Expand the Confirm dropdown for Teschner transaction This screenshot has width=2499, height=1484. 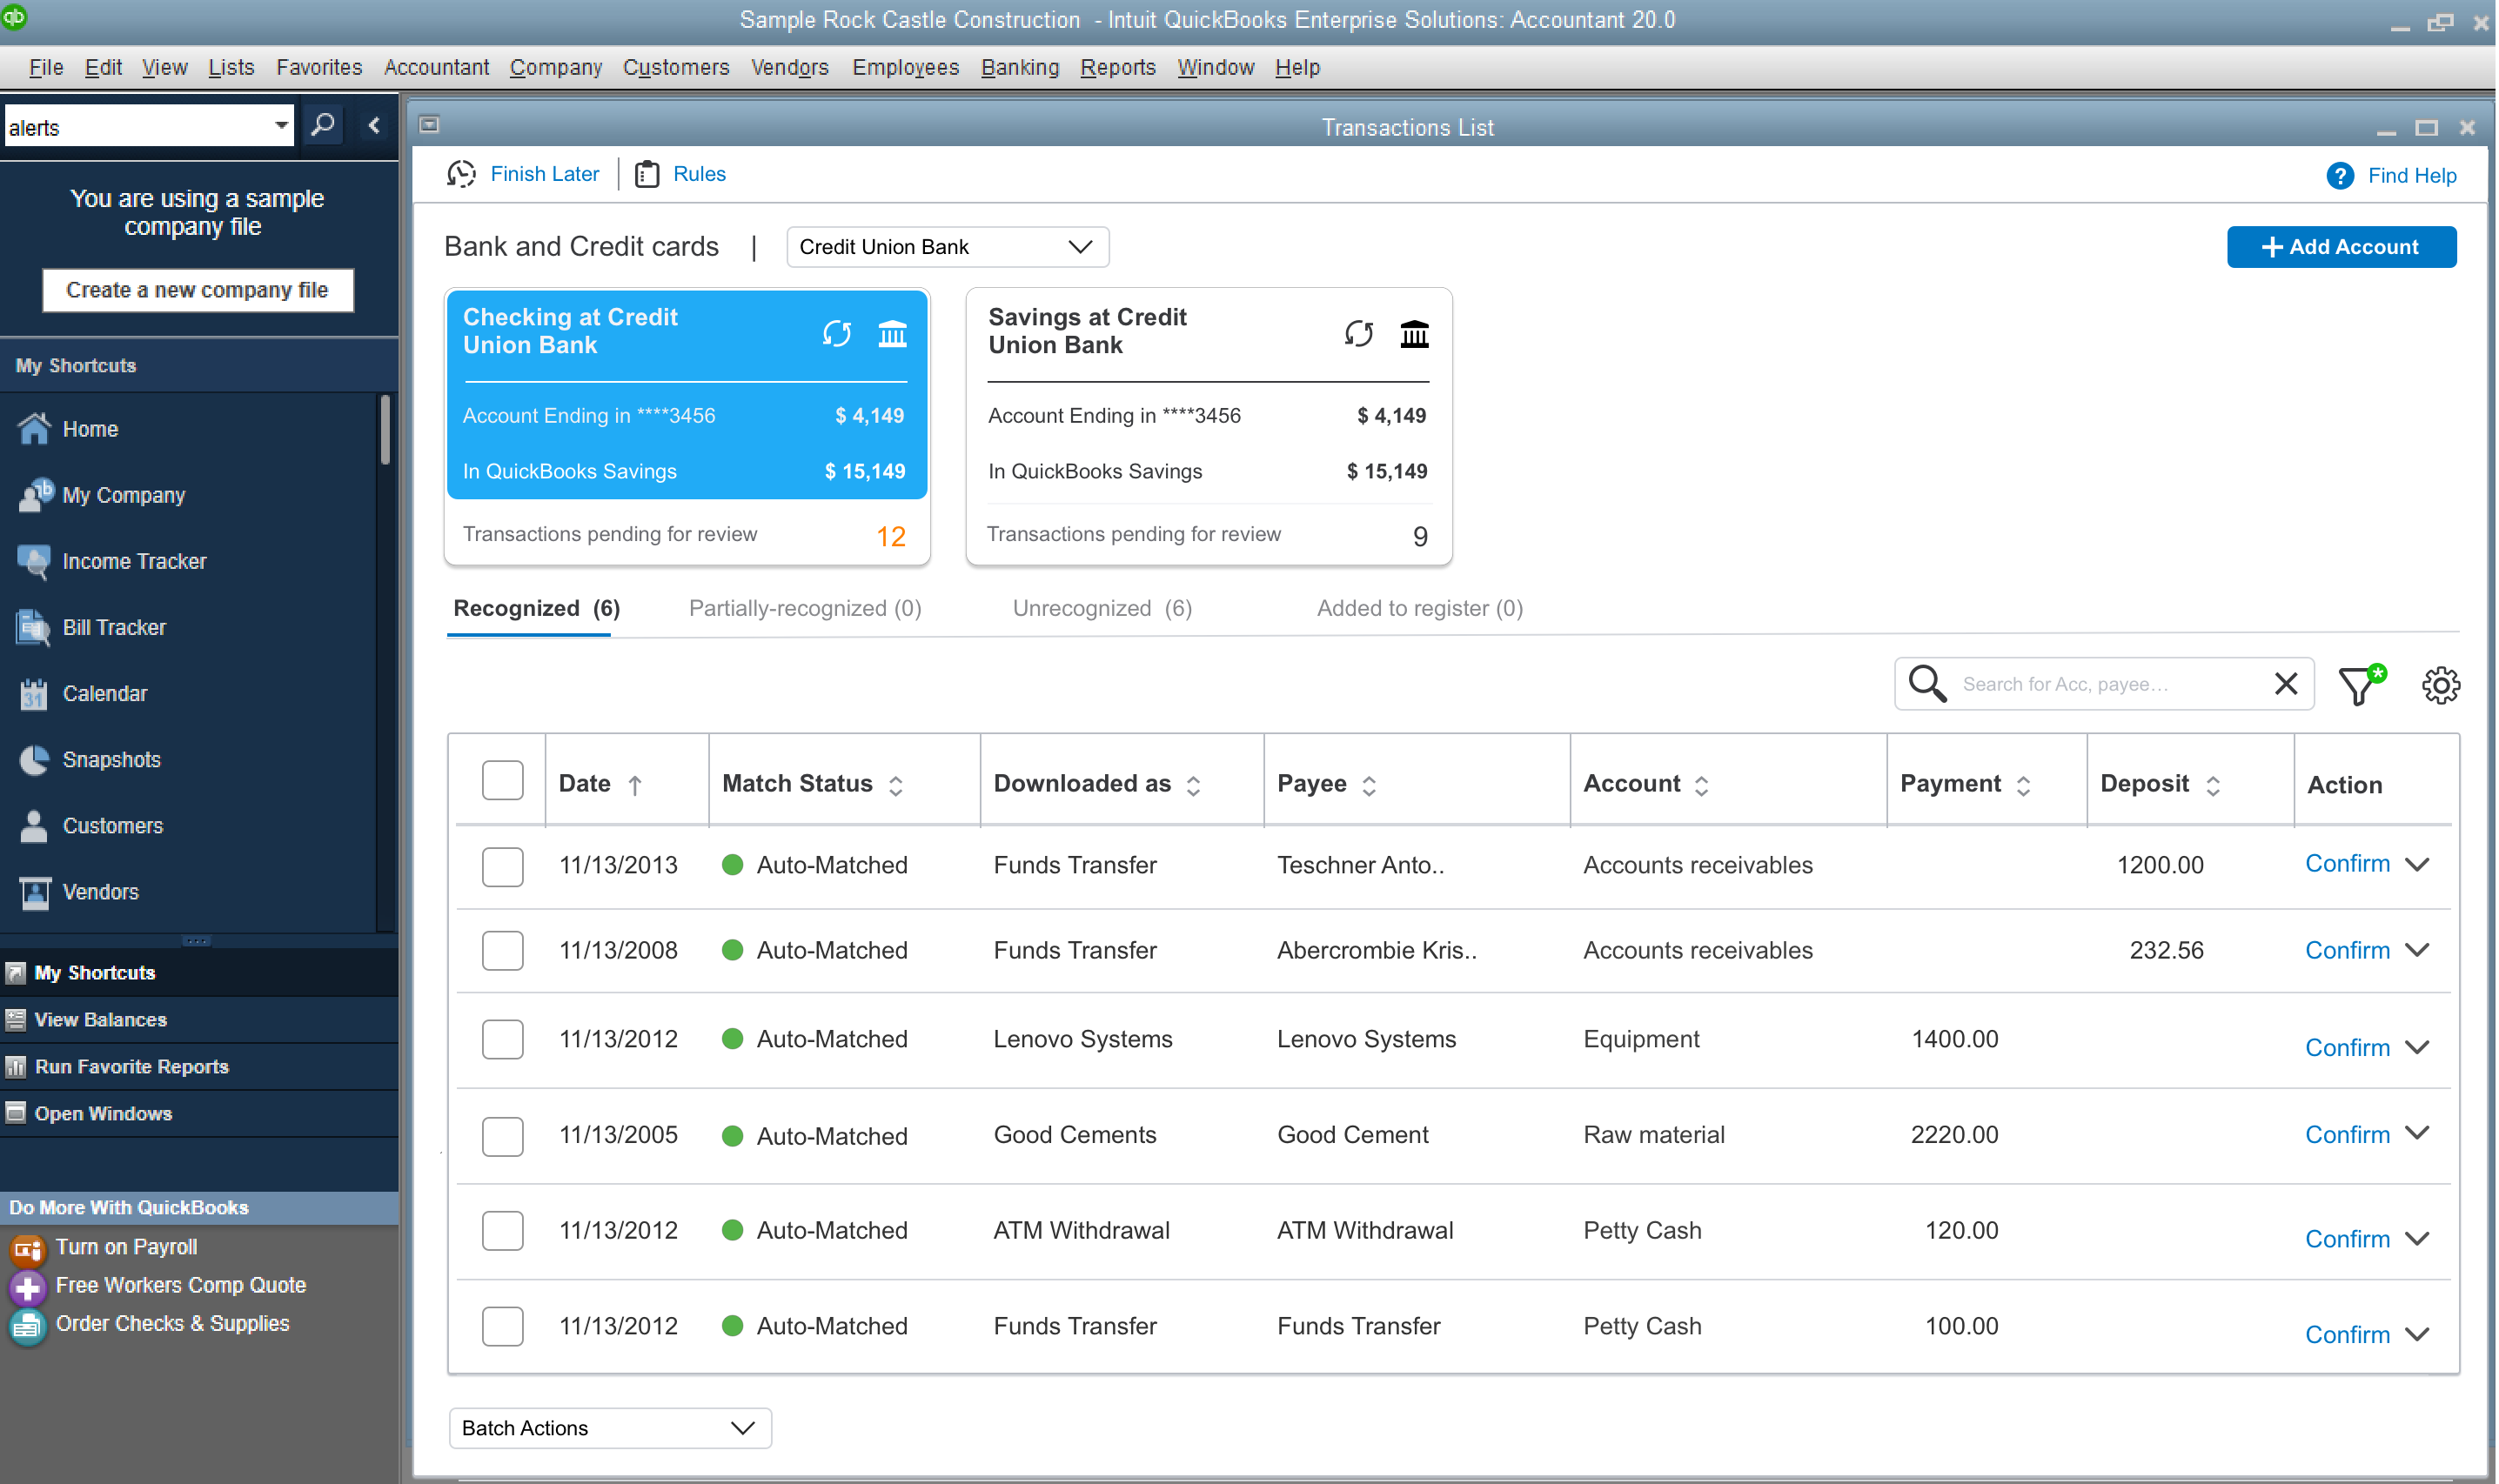2425,864
